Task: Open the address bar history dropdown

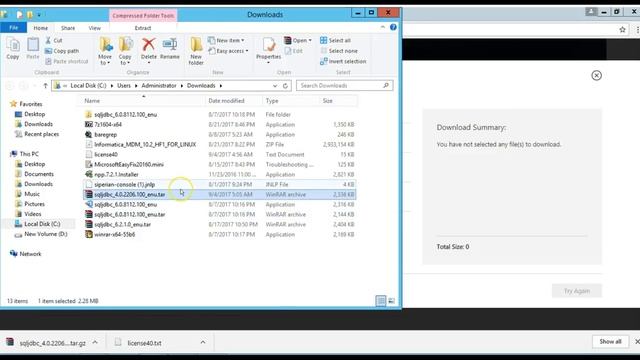Action: [x=275, y=86]
